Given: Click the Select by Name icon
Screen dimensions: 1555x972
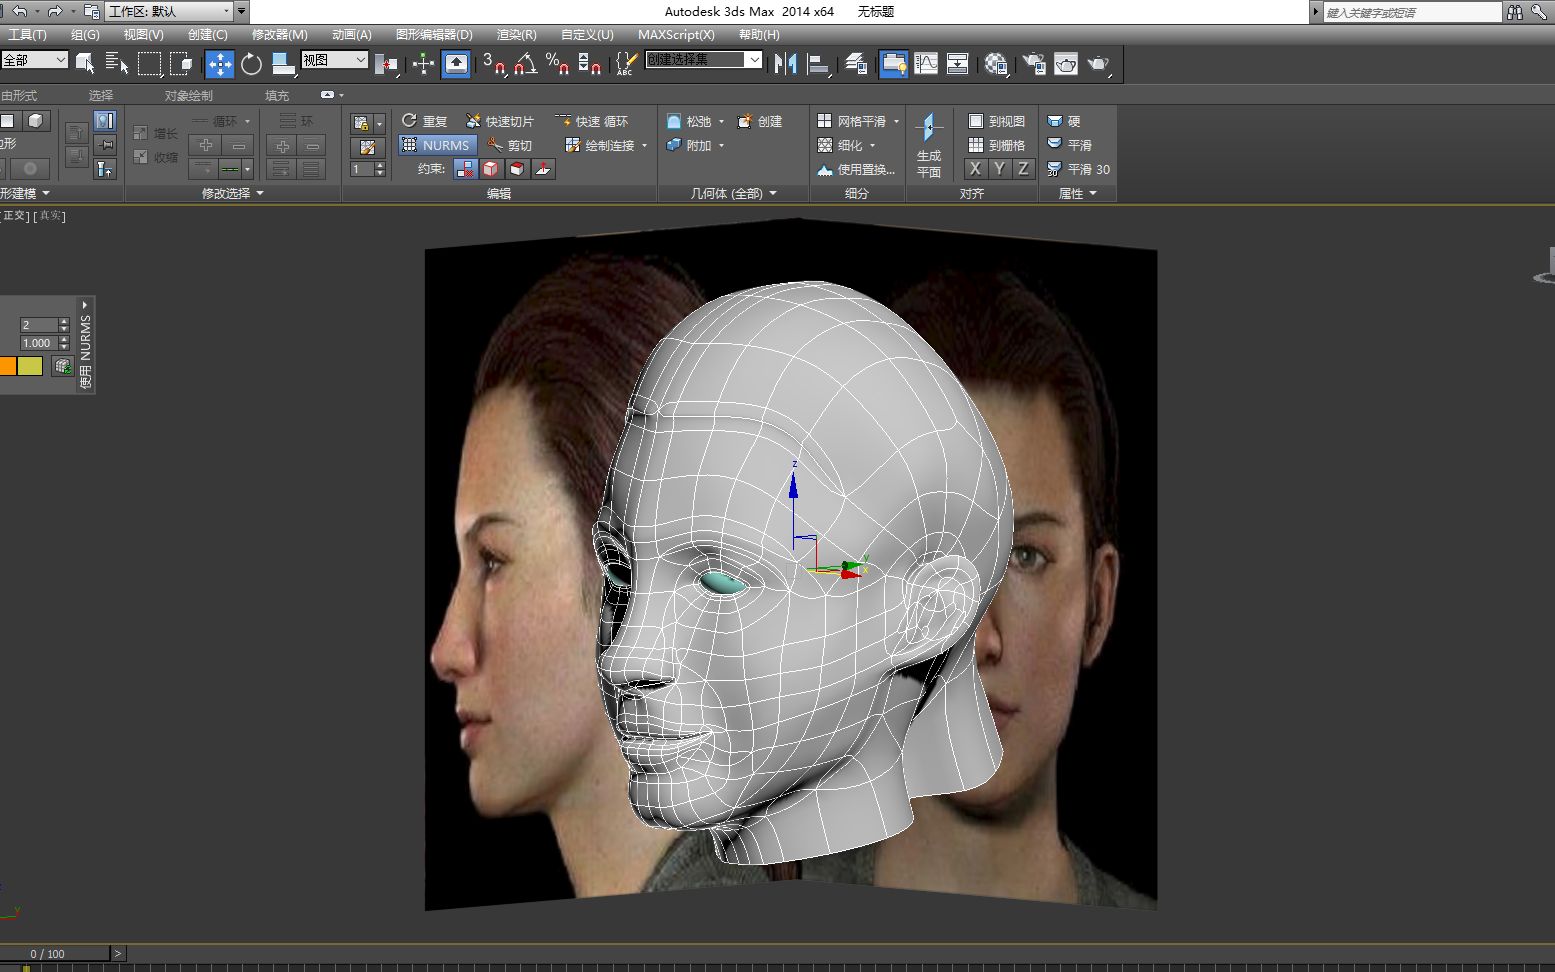Looking at the screenshot, I should (x=116, y=64).
